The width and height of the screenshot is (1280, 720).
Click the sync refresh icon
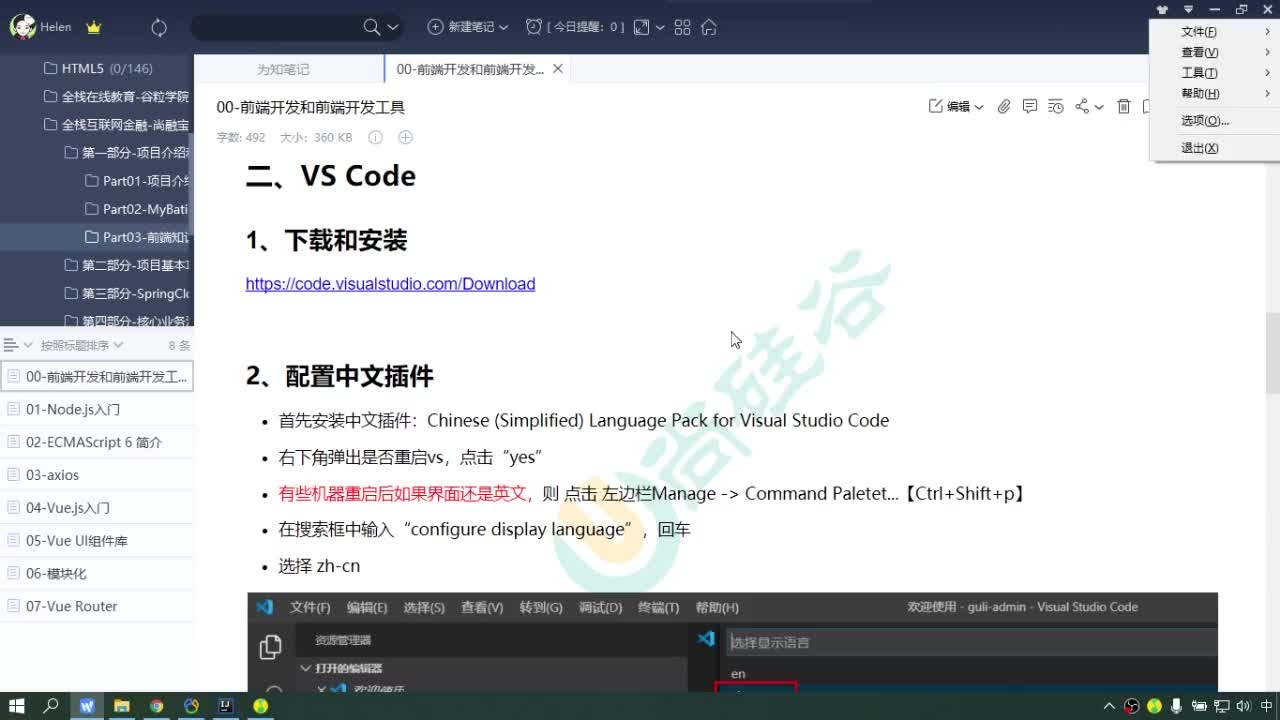[x=159, y=28]
